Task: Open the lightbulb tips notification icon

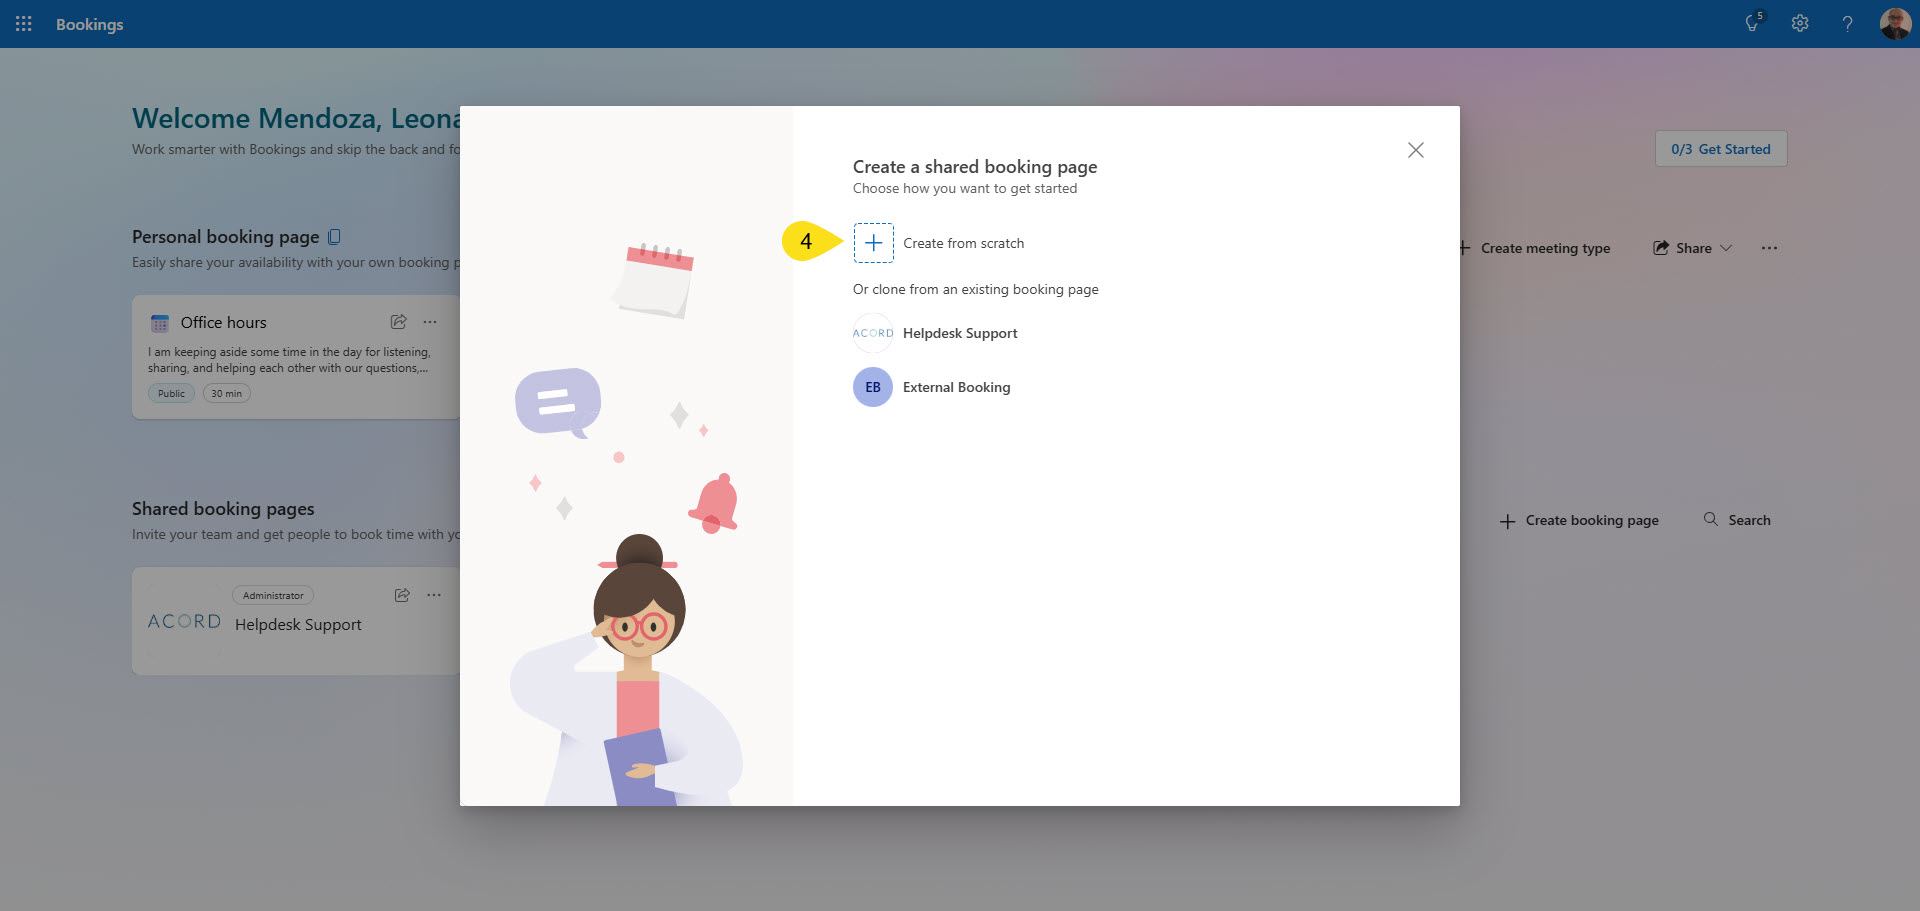Action: pos(1753,24)
